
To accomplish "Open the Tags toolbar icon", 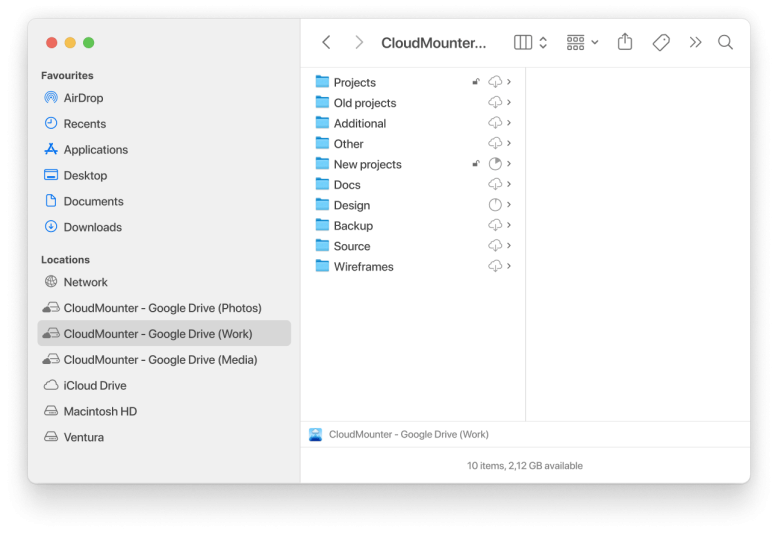I will click(661, 43).
